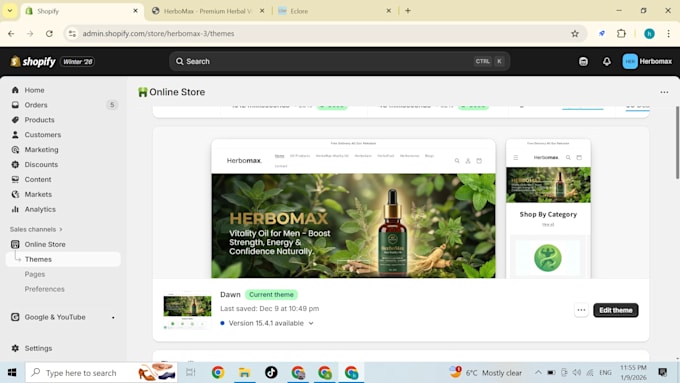This screenshot has height=383, width=680.
Task: View site information icon in address bar
Action: tap(72, 33)
